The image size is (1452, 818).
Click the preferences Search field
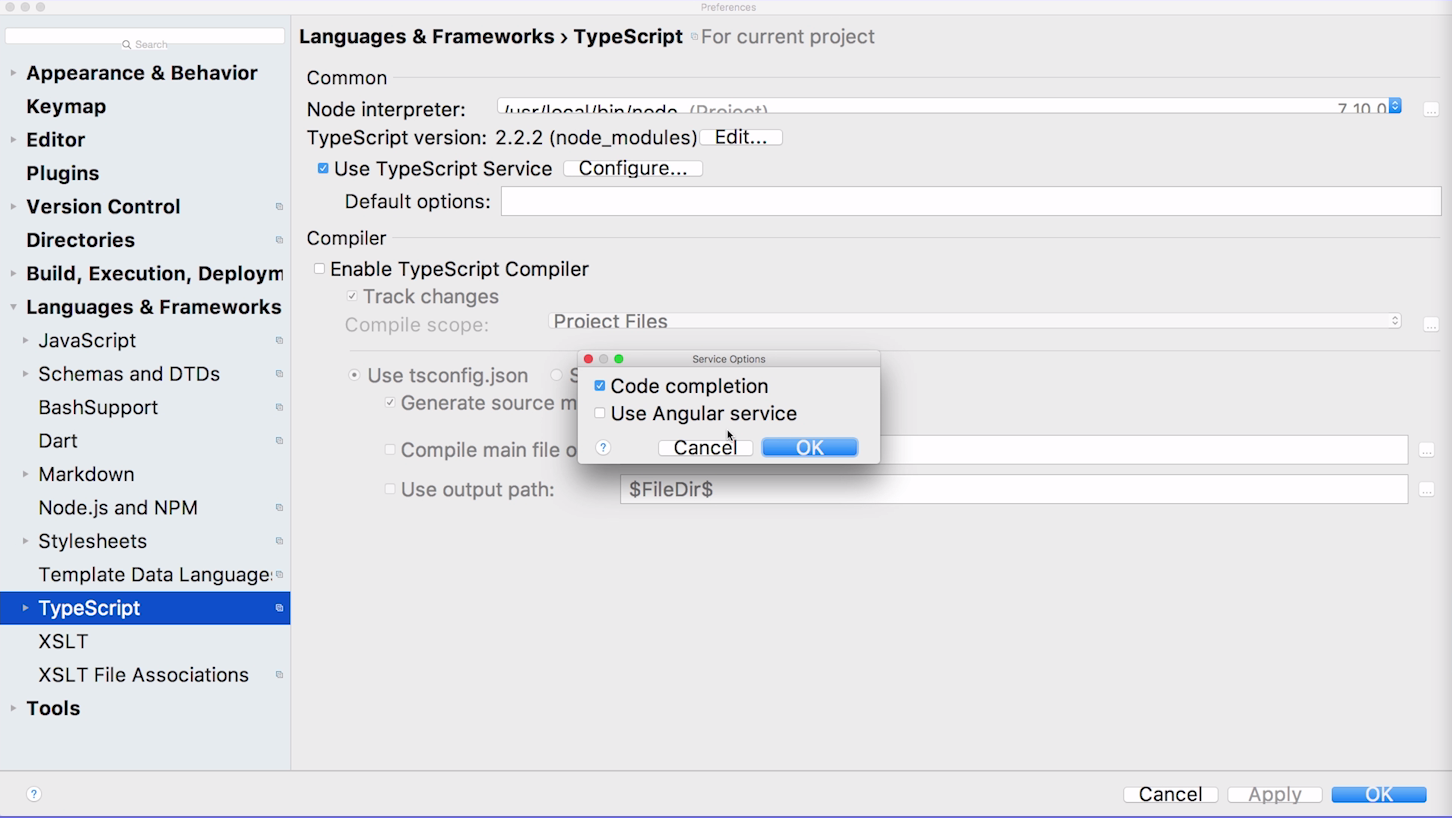click(x=145, y=37)
